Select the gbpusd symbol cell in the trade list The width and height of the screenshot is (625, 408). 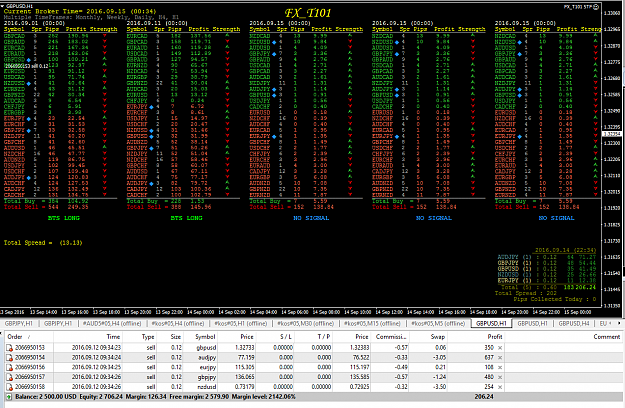tap(207, 348)
